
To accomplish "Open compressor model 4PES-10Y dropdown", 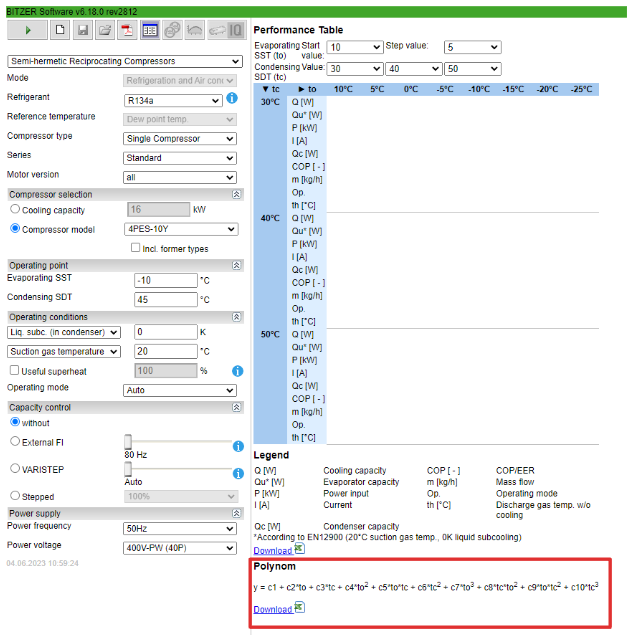I will (181, 229).
